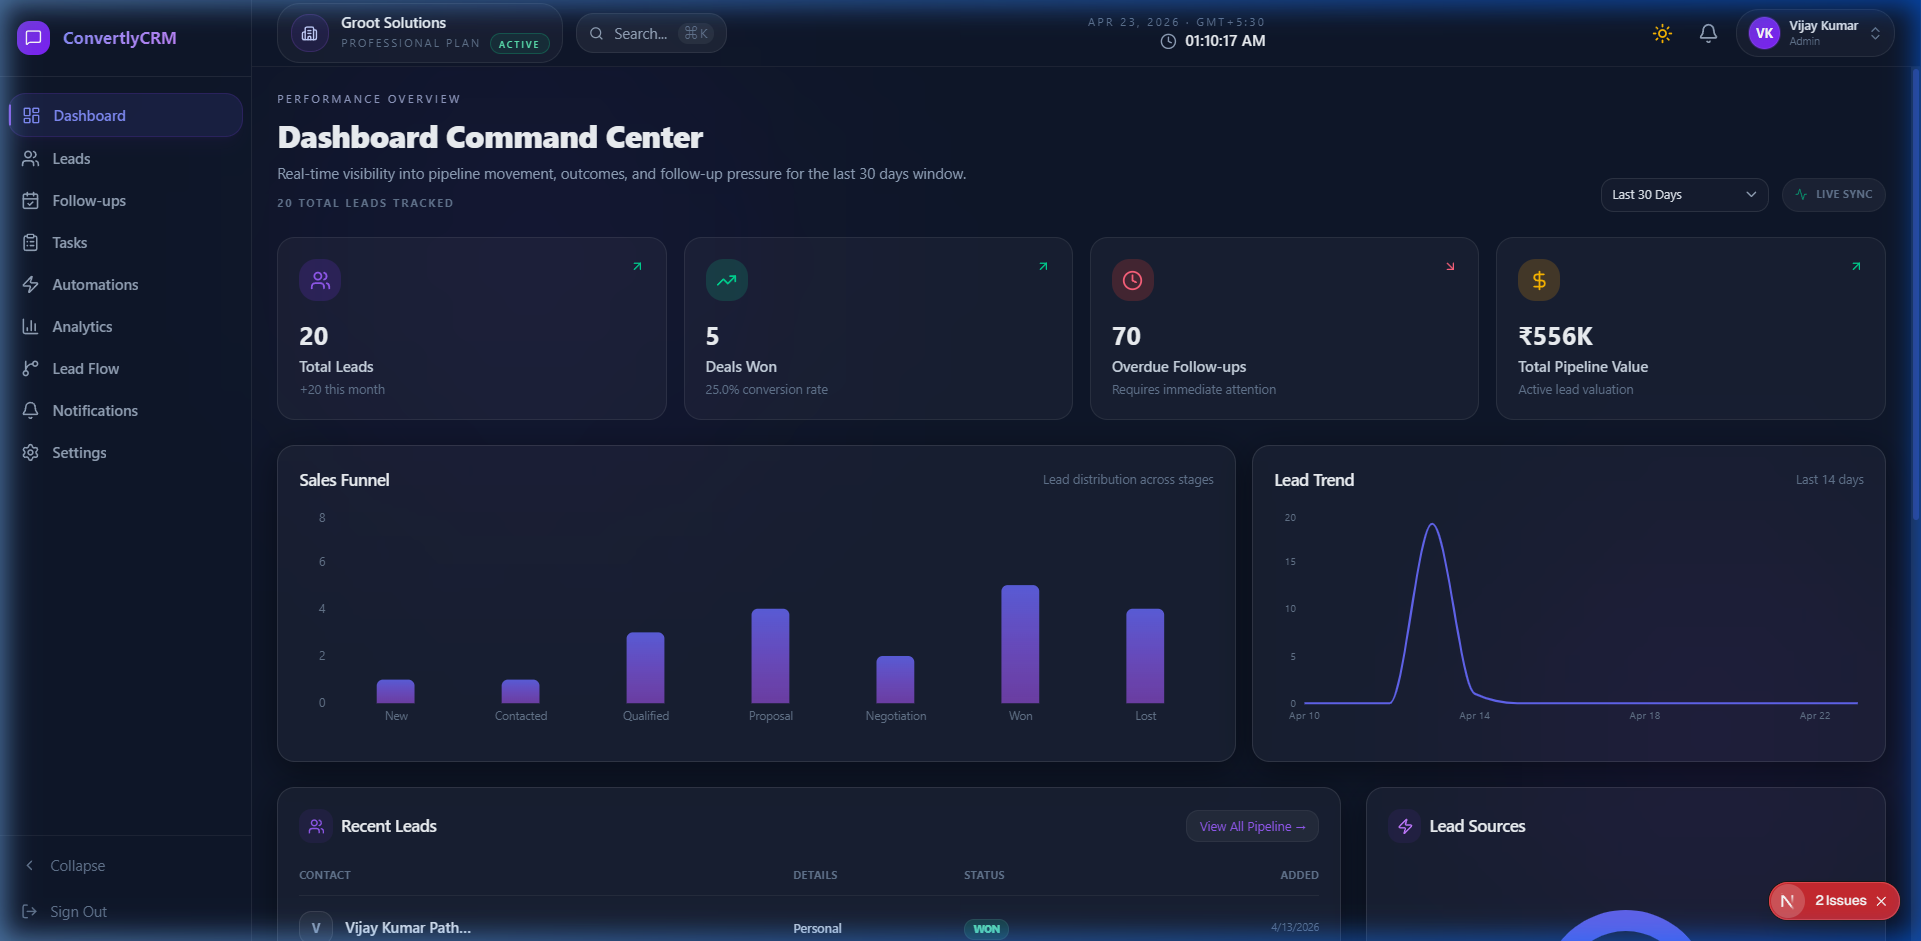Collapse the sidebar navigation
The height and width of the screenshot is (941, 1921).
64,865
